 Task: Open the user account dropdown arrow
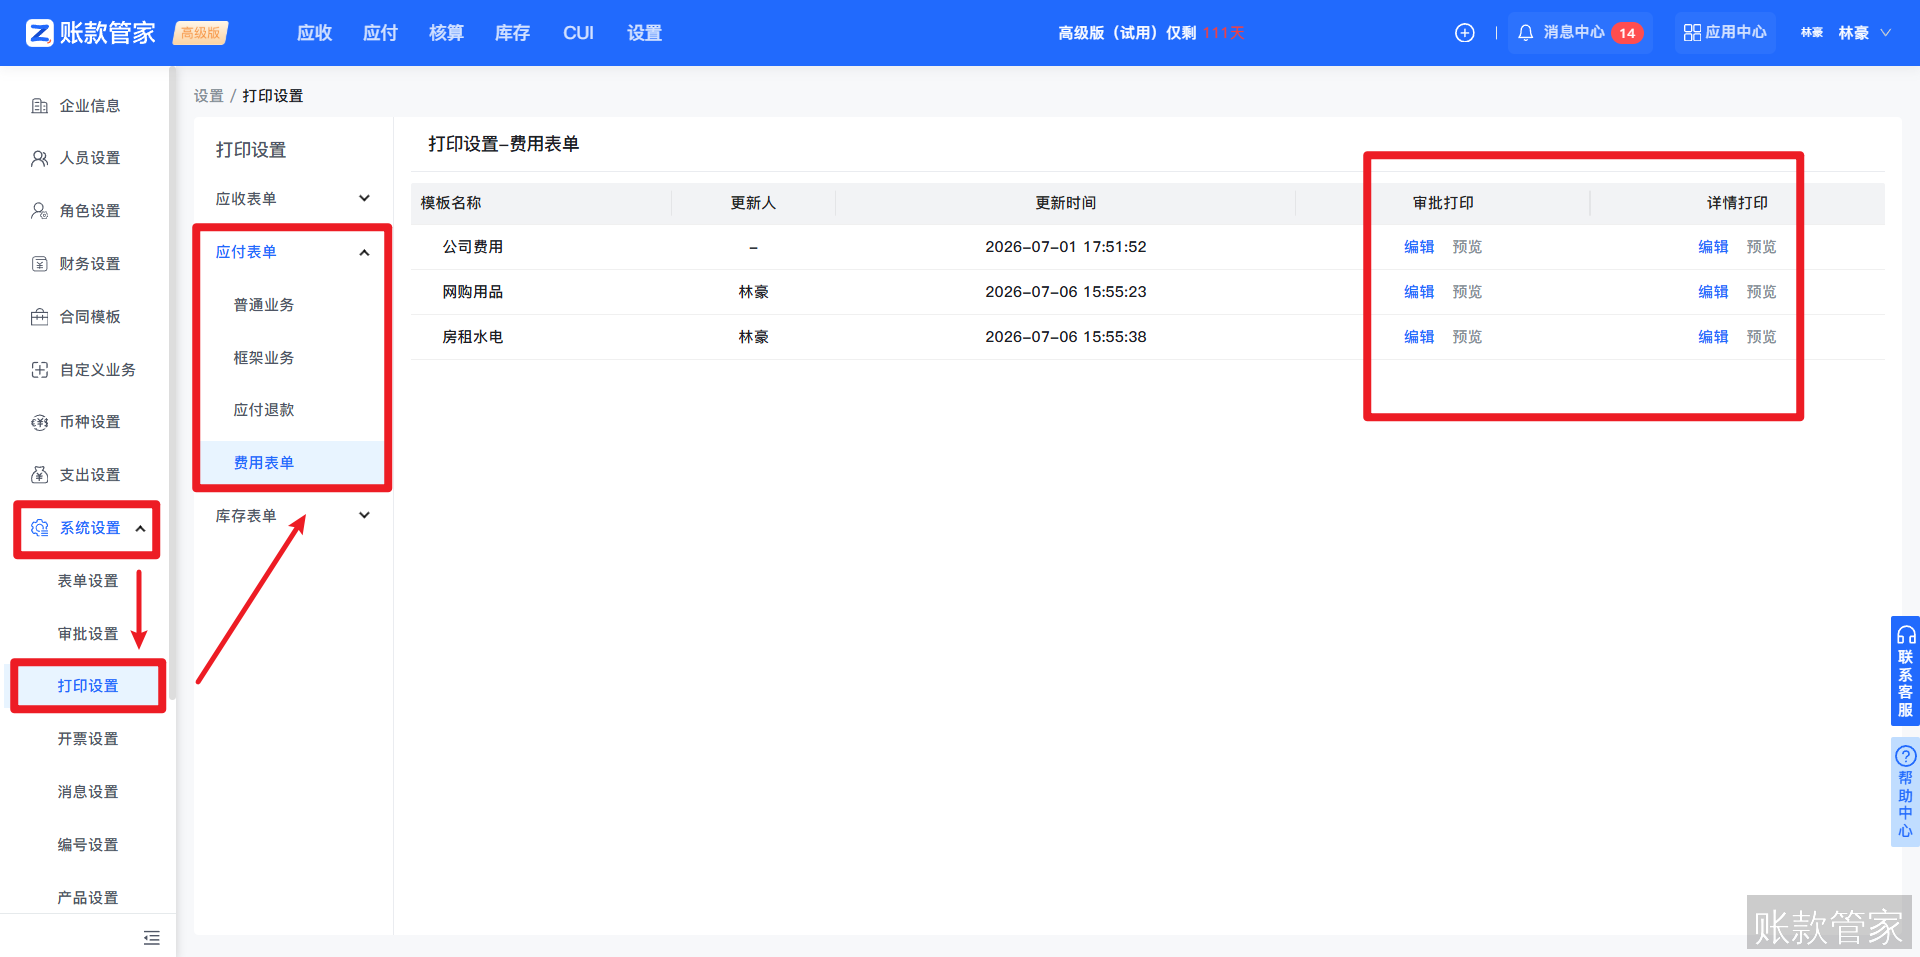point(1885,33)
